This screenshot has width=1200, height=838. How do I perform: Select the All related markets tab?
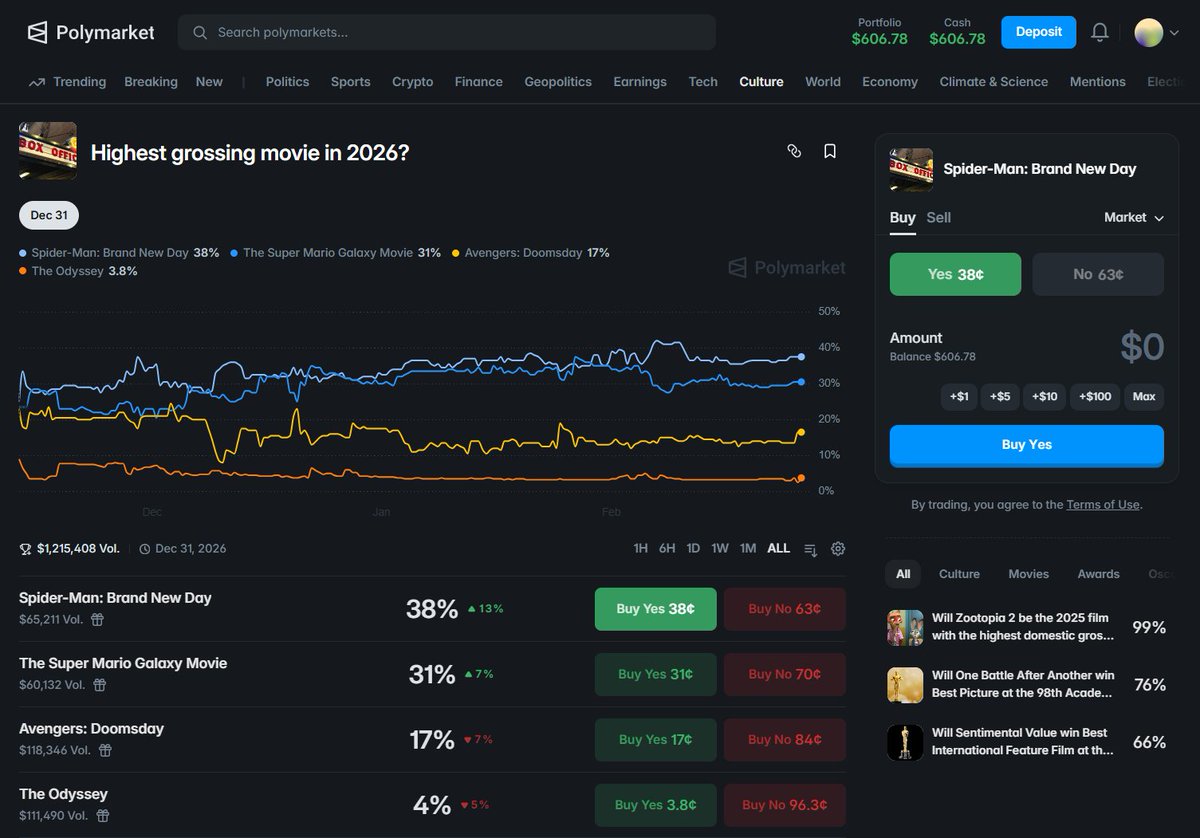point(903,574)
